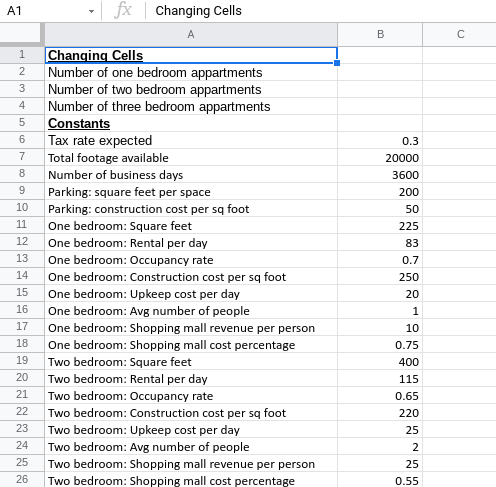The height and width of the screenshot is (487, 496).
Task: Select cell 'Two bedroom: Upkeep cost per day'
Action: [191, 429]
